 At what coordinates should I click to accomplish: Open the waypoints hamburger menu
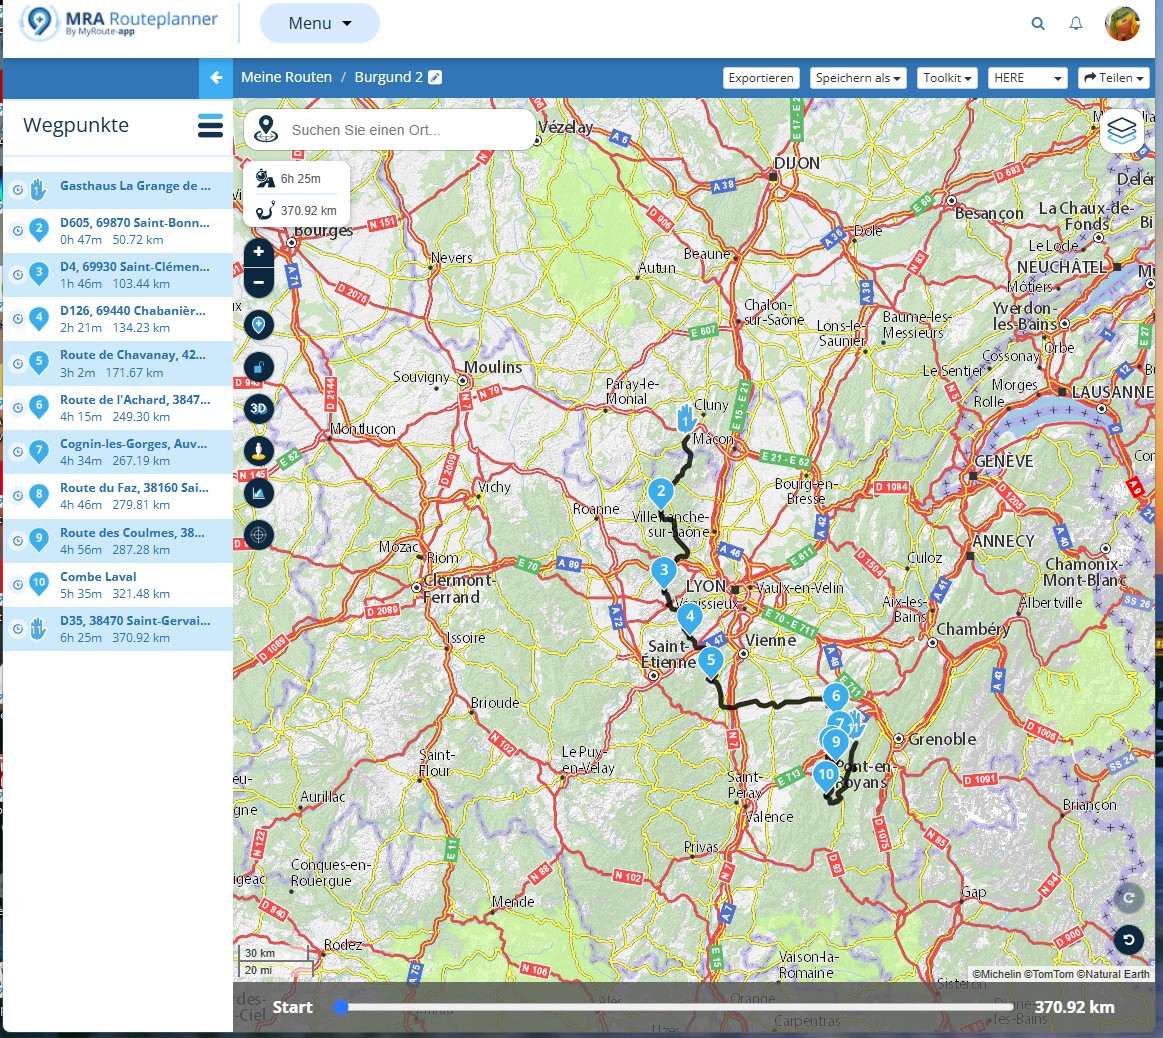coord(210,126)
